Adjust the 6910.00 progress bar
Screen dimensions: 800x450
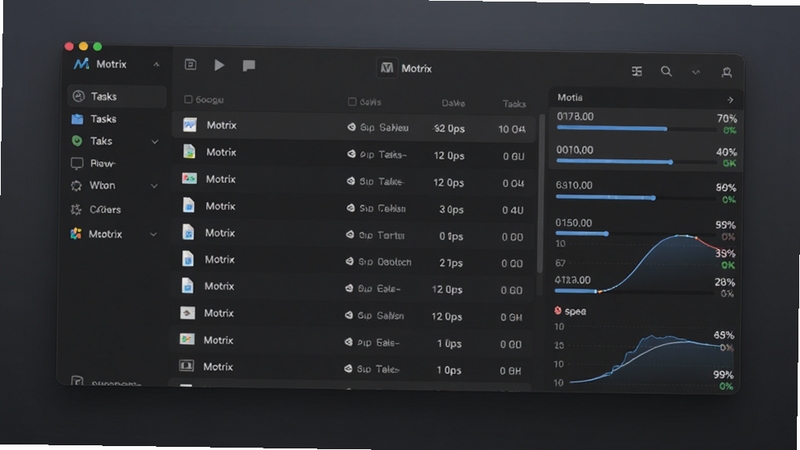click(635, 197)
